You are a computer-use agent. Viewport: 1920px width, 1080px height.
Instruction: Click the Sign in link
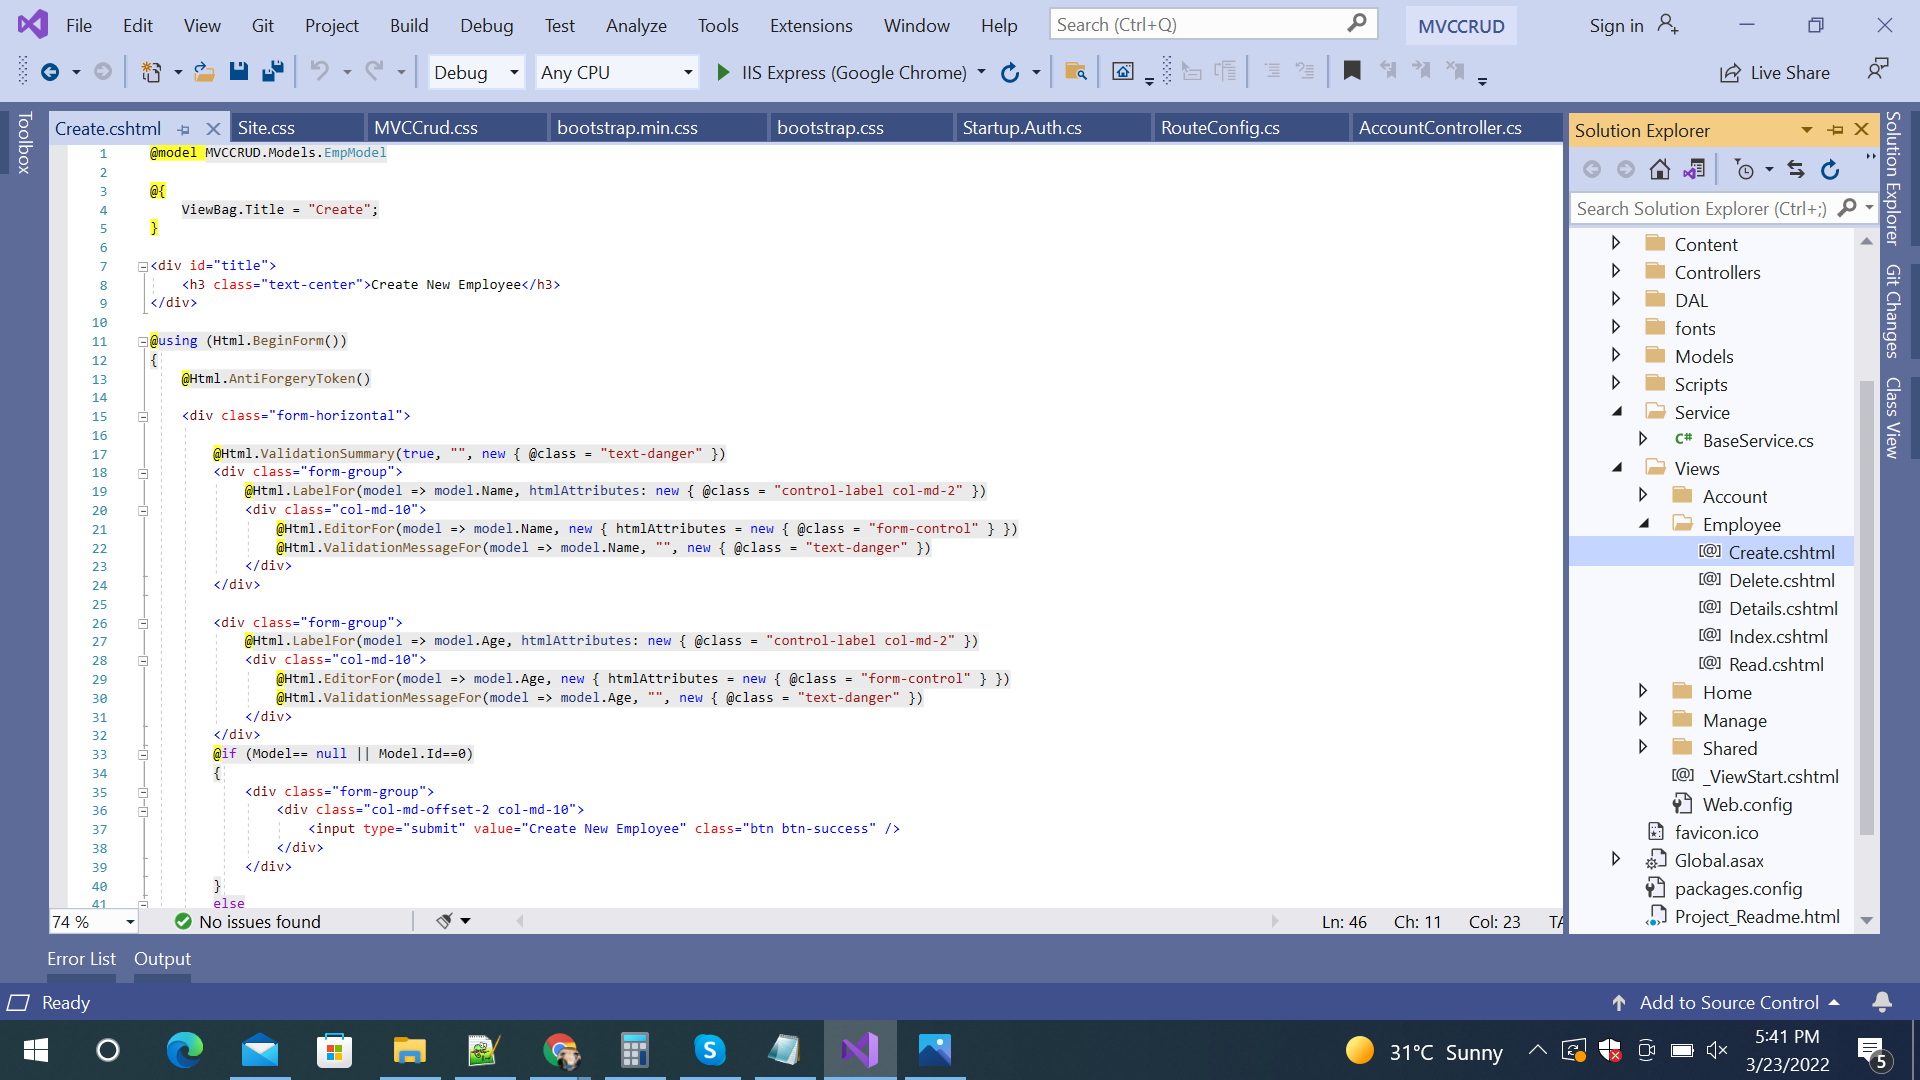pyautogui.click(x=1615, y=25)
